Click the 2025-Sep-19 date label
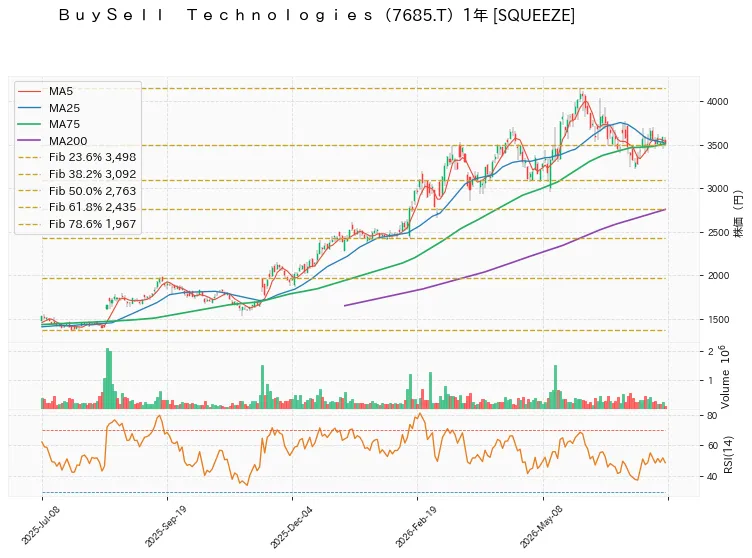Screen dimensions: 752x558 [165, 526]
